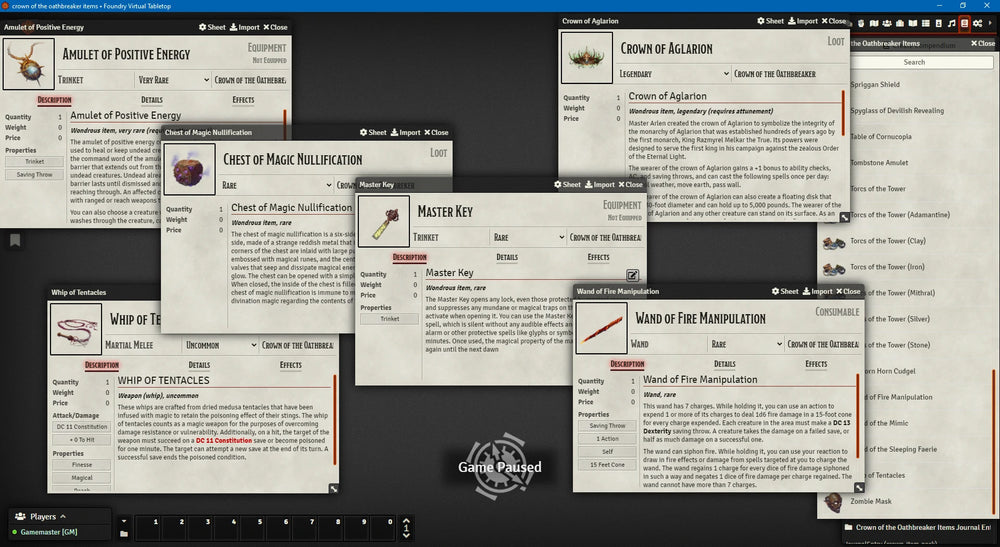Toggle the Players list panel
The image size is (1000, 547).
(43, 517)
